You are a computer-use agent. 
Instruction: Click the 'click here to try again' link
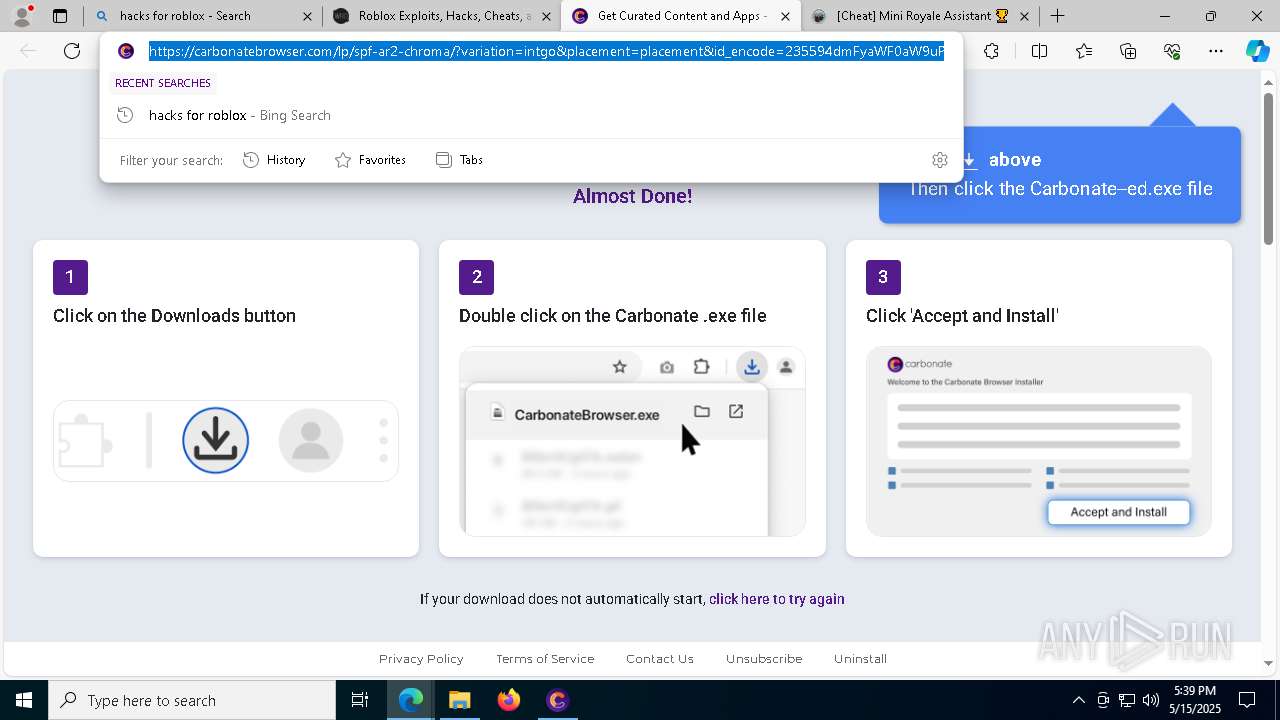coord(777,599)
